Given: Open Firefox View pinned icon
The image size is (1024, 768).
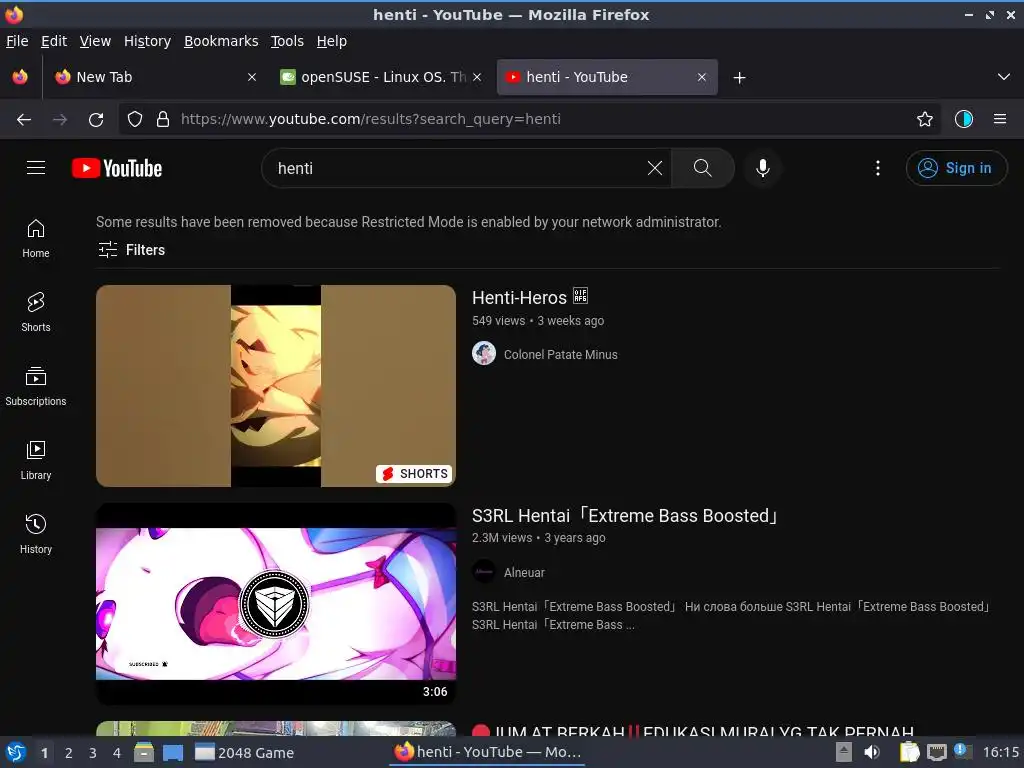Looking at the screenshot, I should (20, 77).
